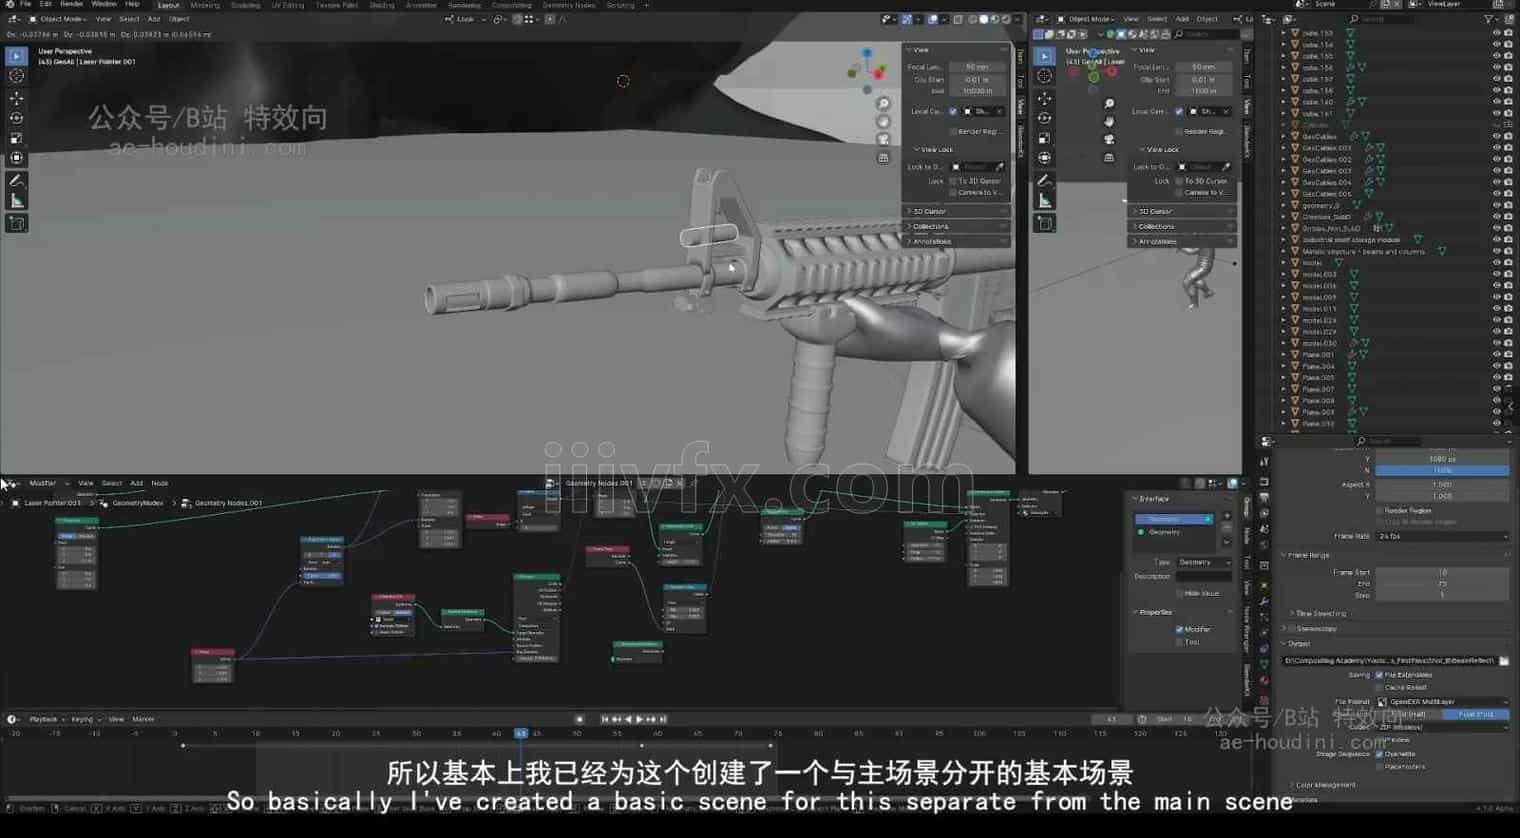Enable Cache Result checkbox
Viewport: 1520px width, 838px height.
[1380, 688]
